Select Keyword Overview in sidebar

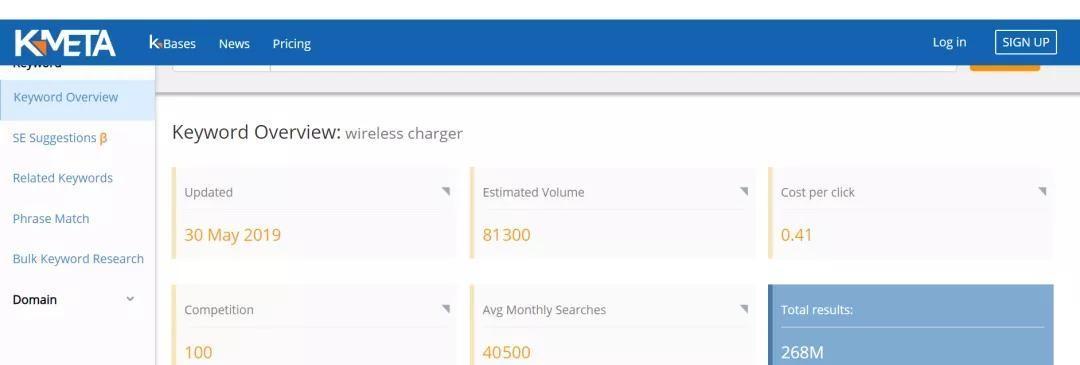click(x=78, y=98)
